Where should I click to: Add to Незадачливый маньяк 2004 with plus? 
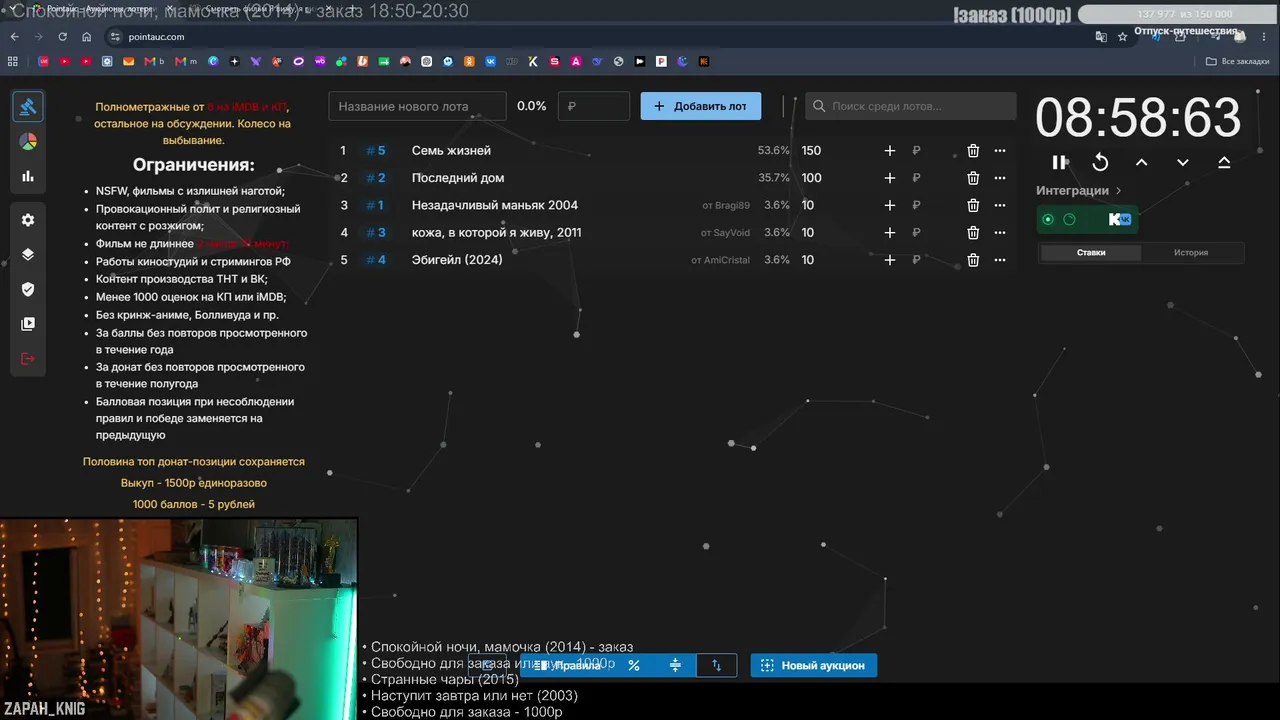point(890,205)
